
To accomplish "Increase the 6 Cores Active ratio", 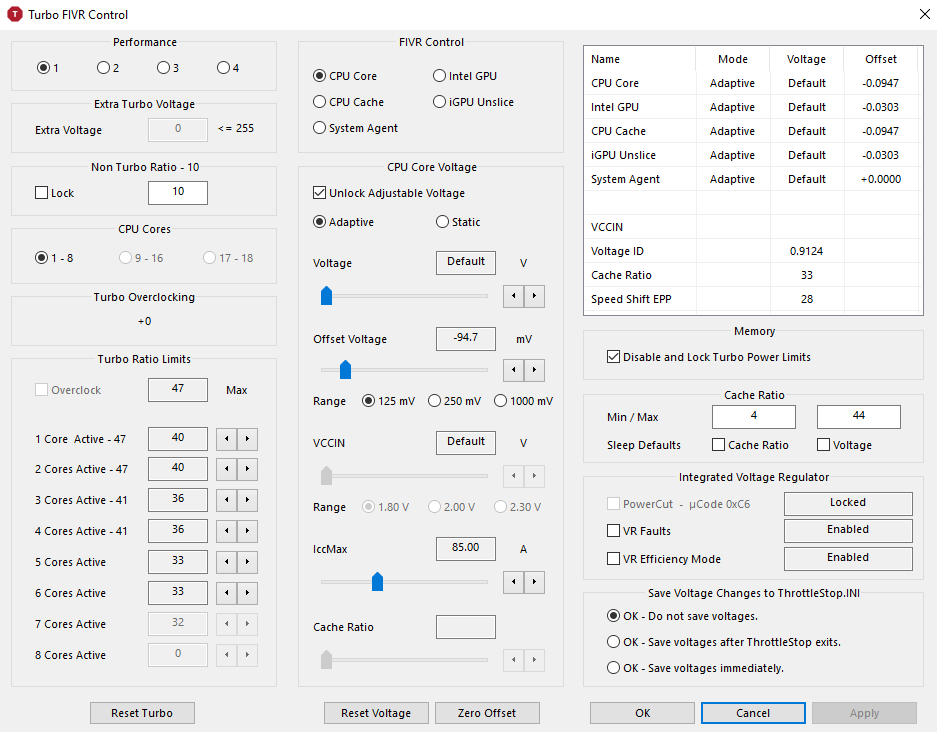I will 247,594.
